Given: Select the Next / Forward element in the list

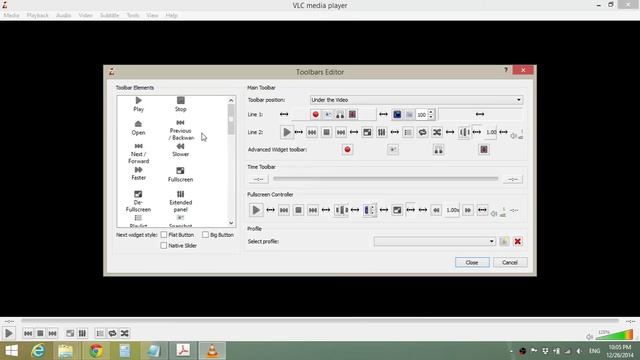Looking at the screenshot, I should click(138, 153).
